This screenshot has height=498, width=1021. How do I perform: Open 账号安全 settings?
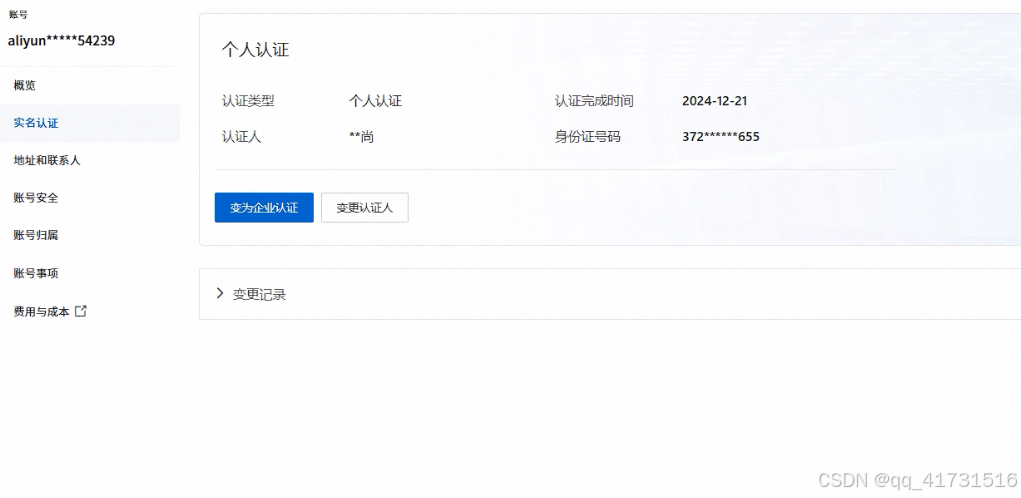pyautogui.click(x=36, y=198)
